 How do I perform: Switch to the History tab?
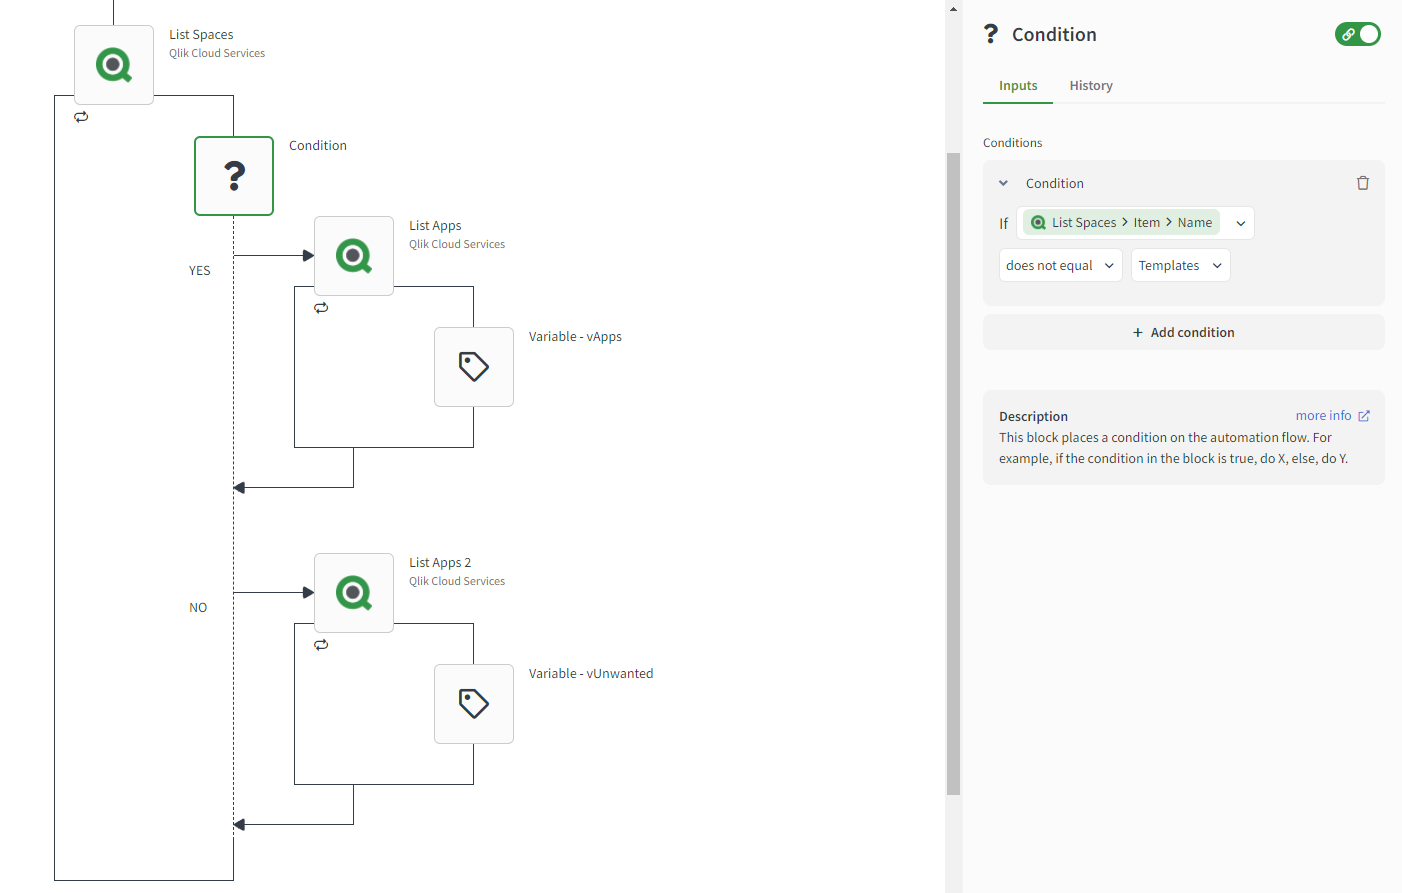click(1091, 86)
